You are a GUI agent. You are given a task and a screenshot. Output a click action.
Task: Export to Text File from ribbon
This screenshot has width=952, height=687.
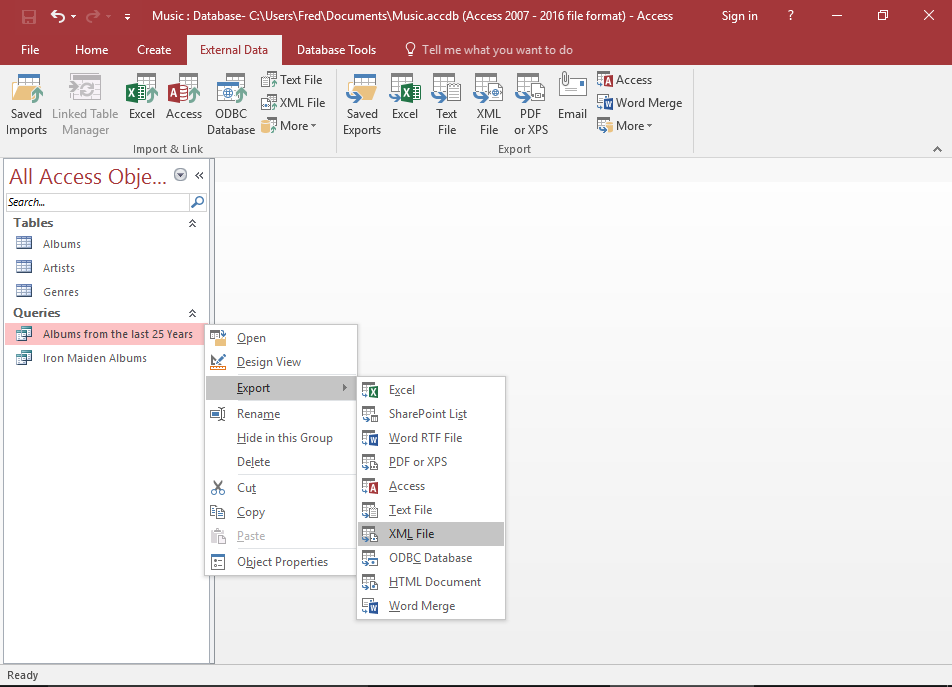pyautogui.click(x=446, y=104)
